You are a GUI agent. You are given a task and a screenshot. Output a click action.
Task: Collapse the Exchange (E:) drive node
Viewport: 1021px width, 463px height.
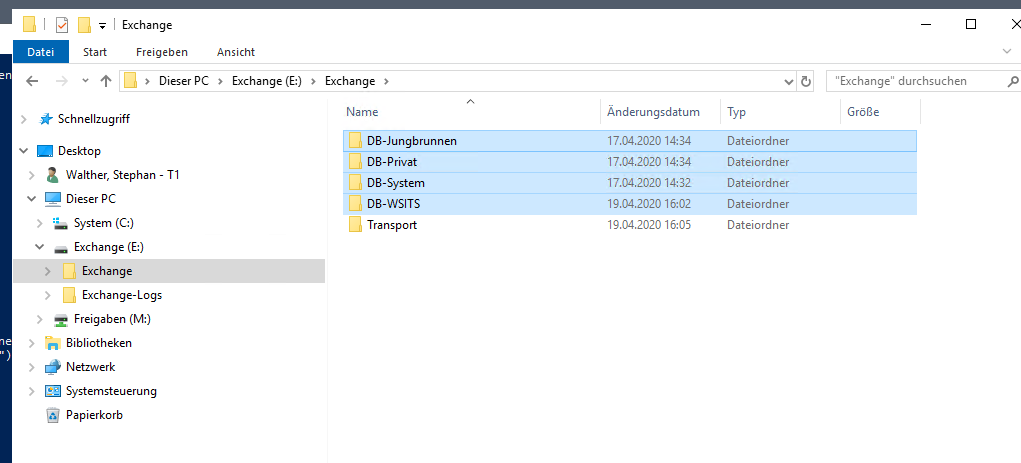(x=40, y=247)
